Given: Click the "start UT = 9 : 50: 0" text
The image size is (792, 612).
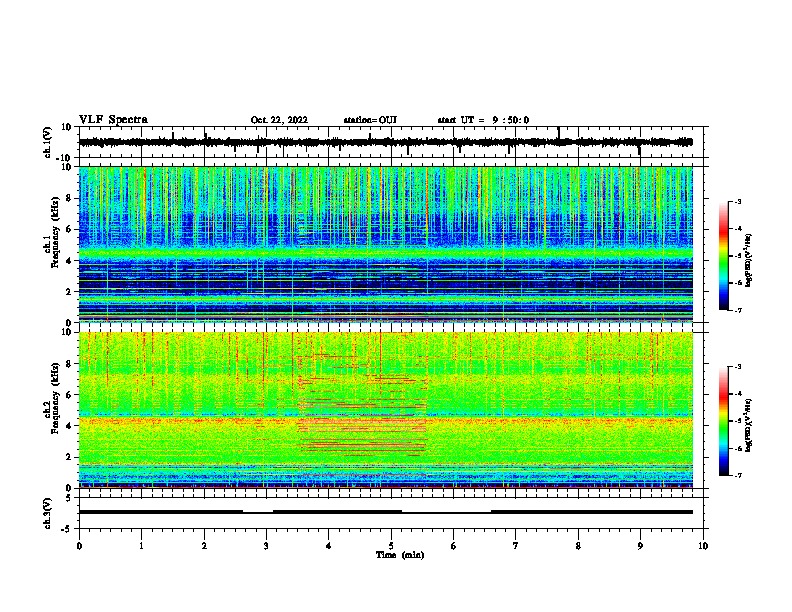Looking at the screenshot, I should tap(483, 120).
